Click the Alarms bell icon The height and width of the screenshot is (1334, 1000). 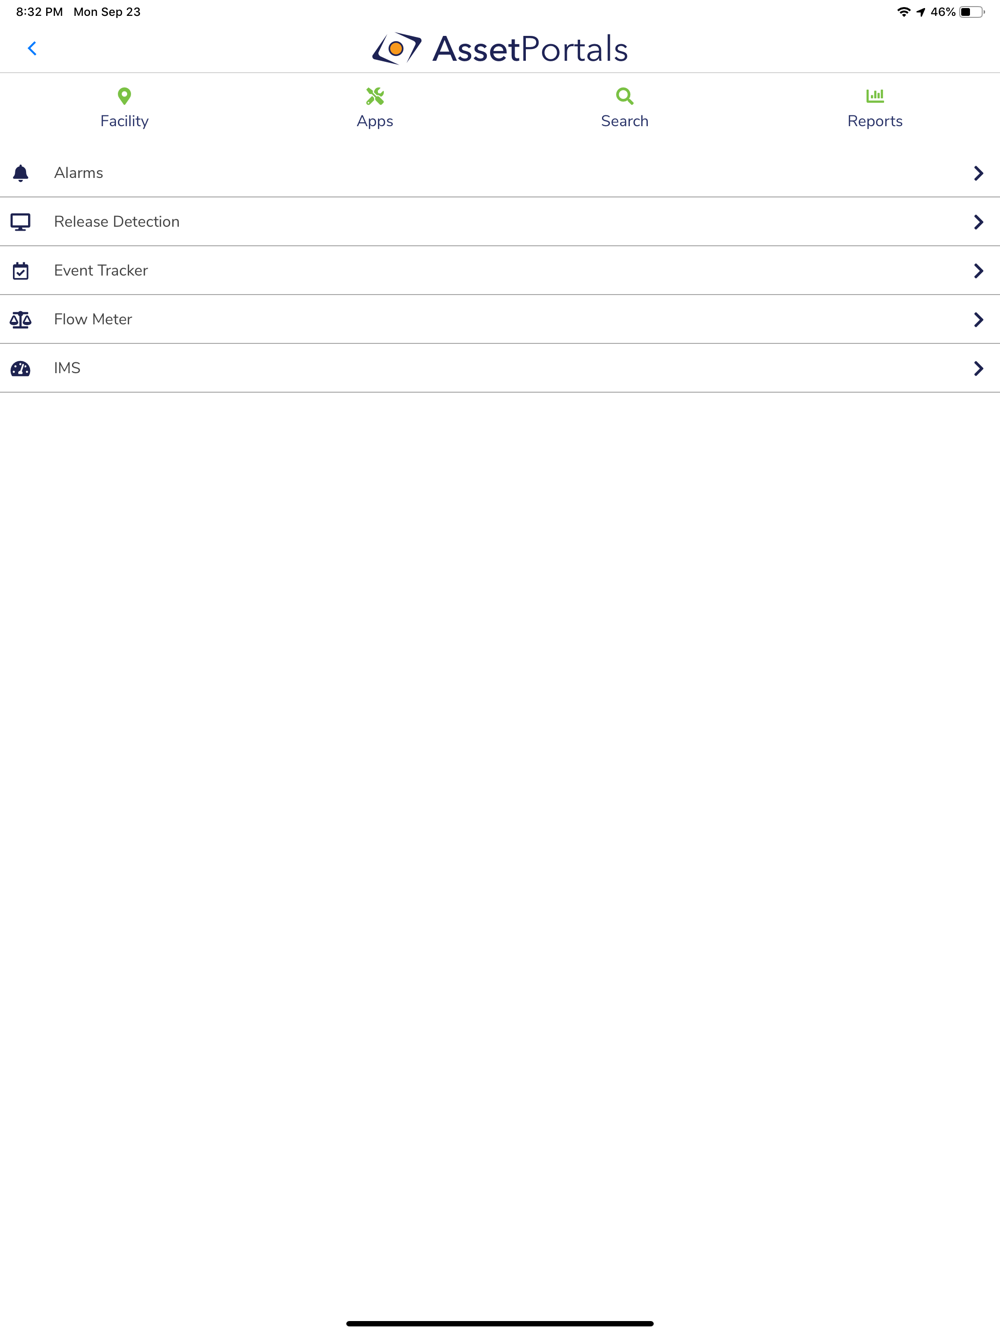(20, 173)
